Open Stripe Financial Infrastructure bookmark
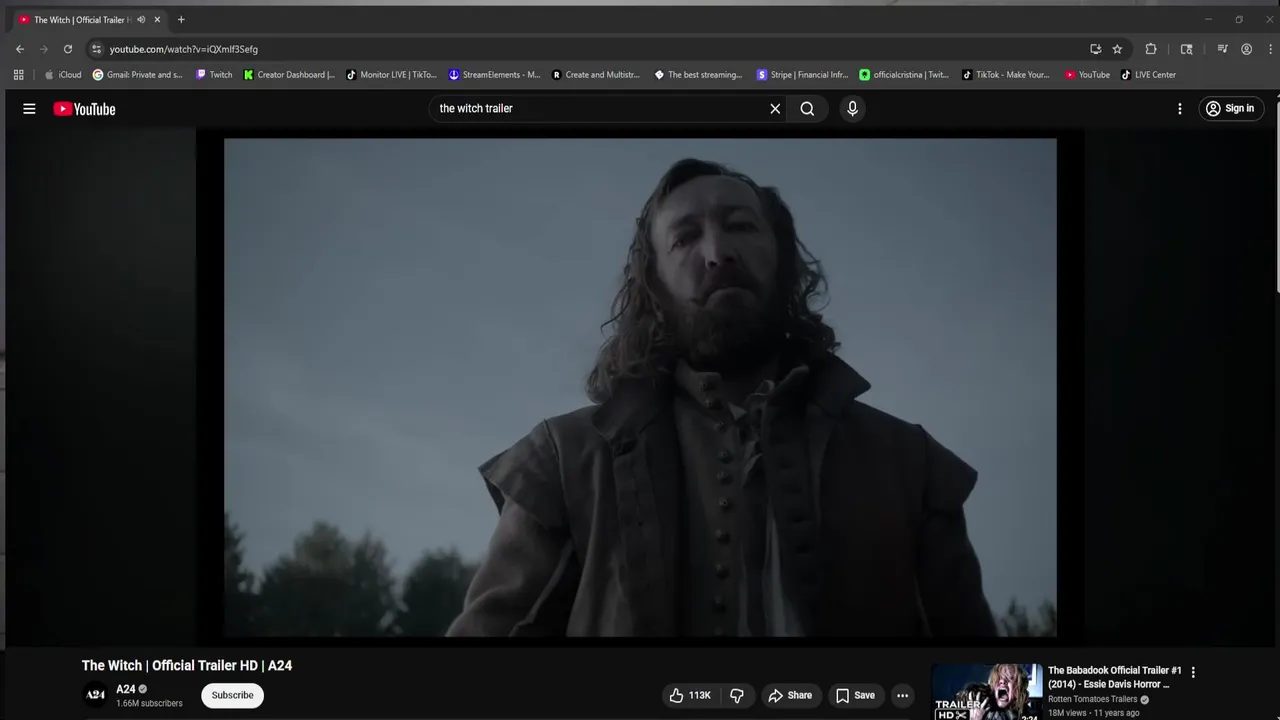 [x=802, y=75]
